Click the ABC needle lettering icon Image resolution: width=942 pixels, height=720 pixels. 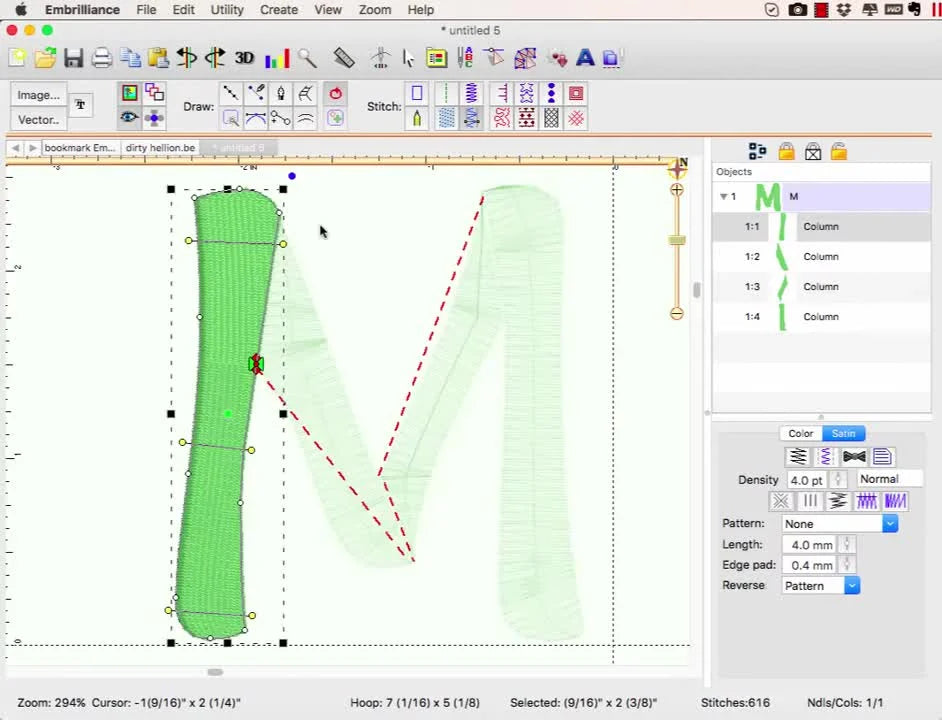[x=465, y=58]
